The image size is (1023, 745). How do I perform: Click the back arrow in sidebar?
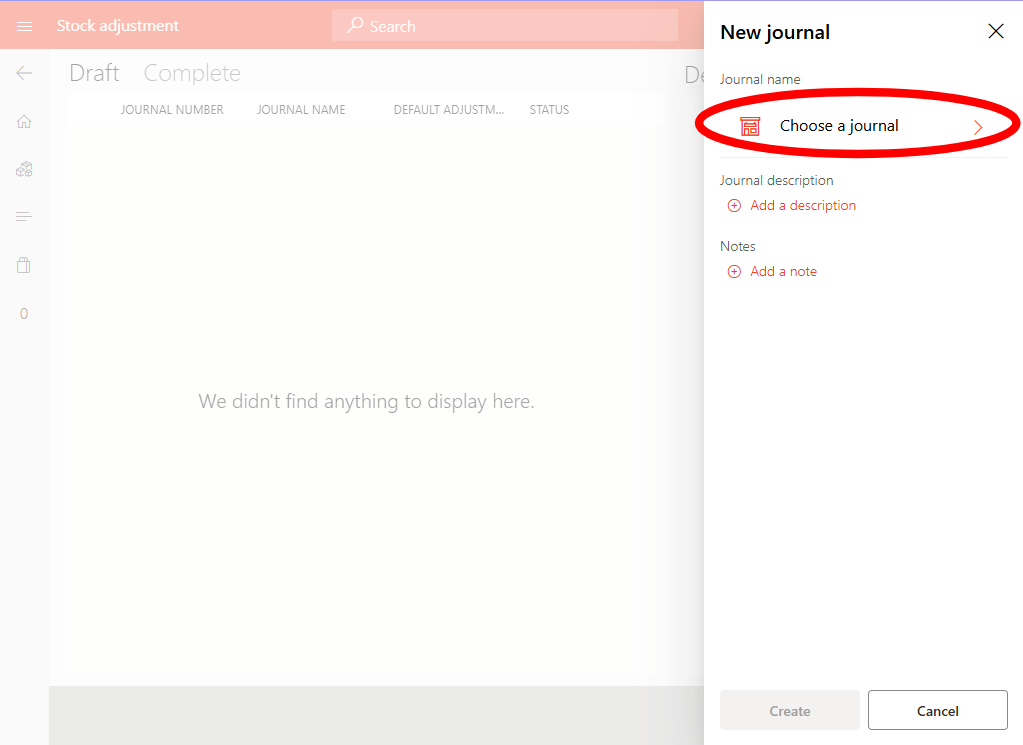24,73
